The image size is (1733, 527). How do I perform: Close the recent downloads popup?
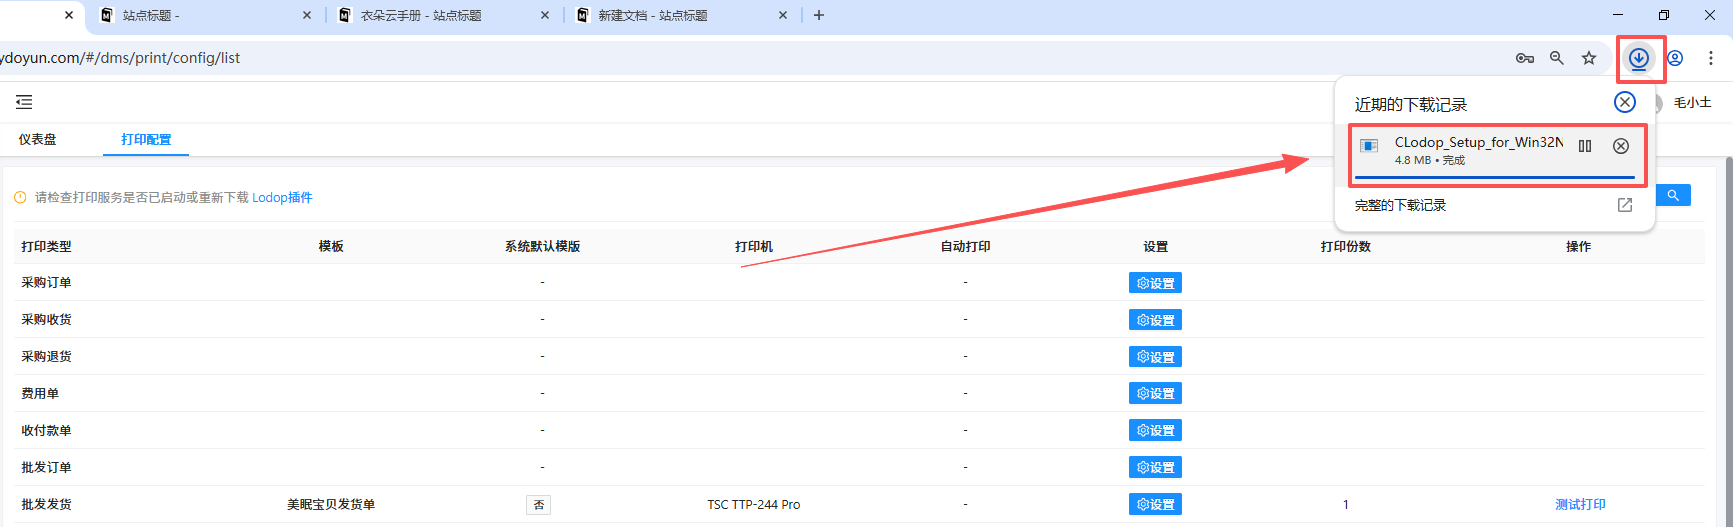coord(1625,102)
